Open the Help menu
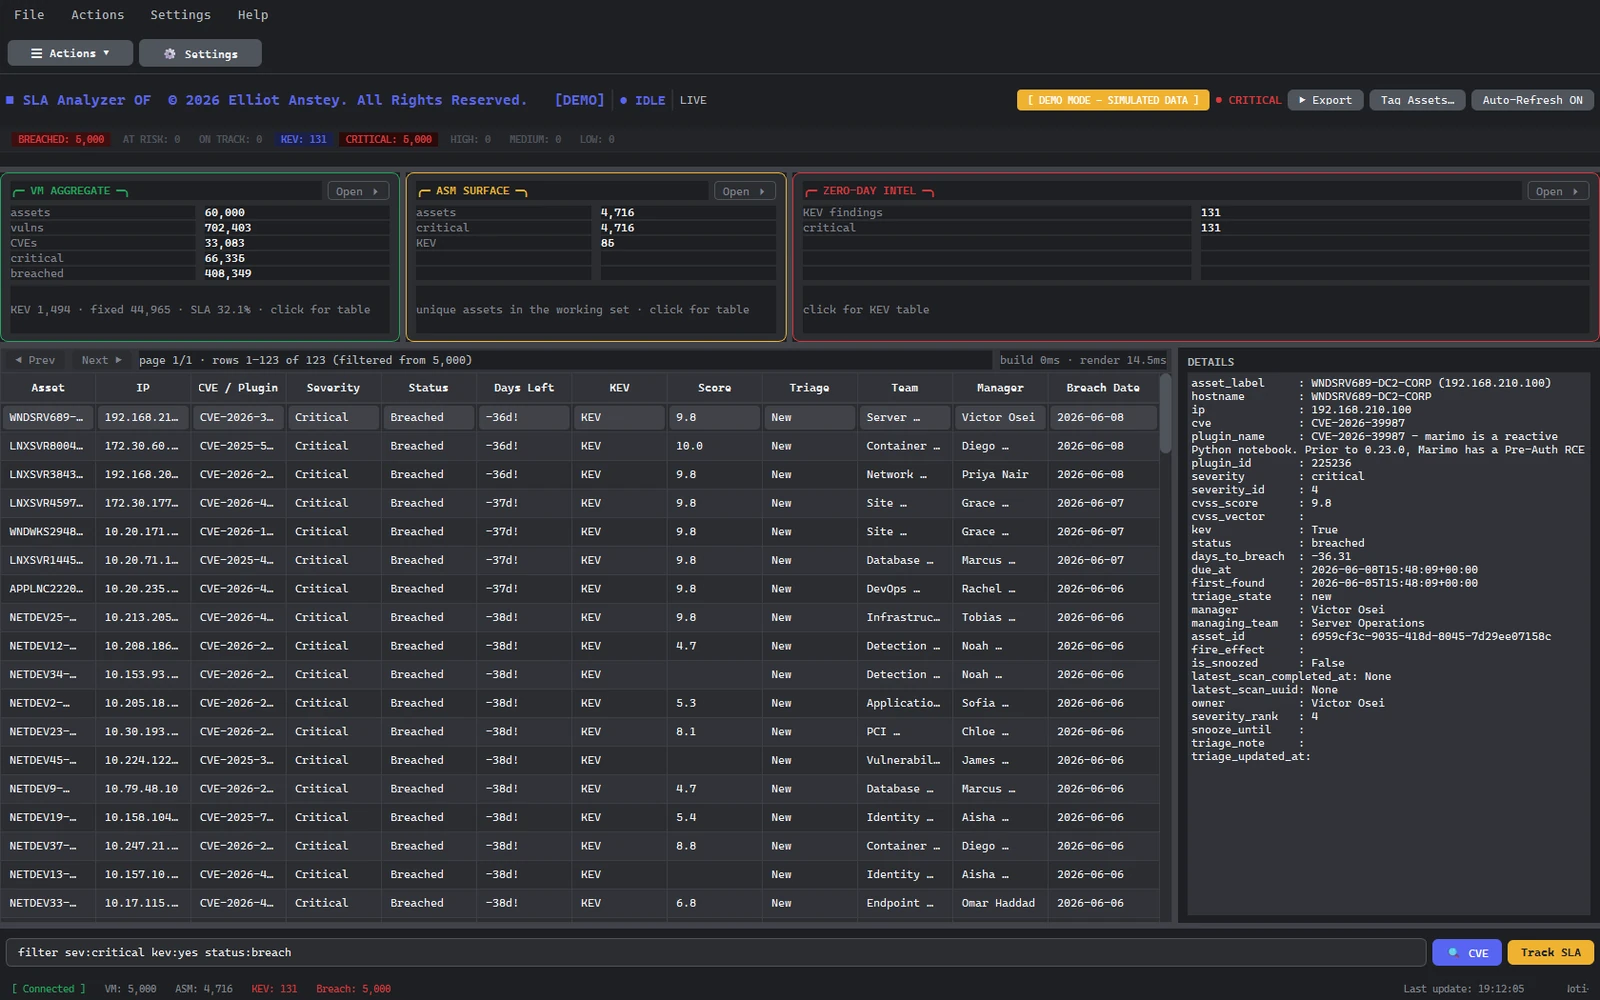Image resolution: width=1600 pixels, height=1000 pixels. (253, 15)
